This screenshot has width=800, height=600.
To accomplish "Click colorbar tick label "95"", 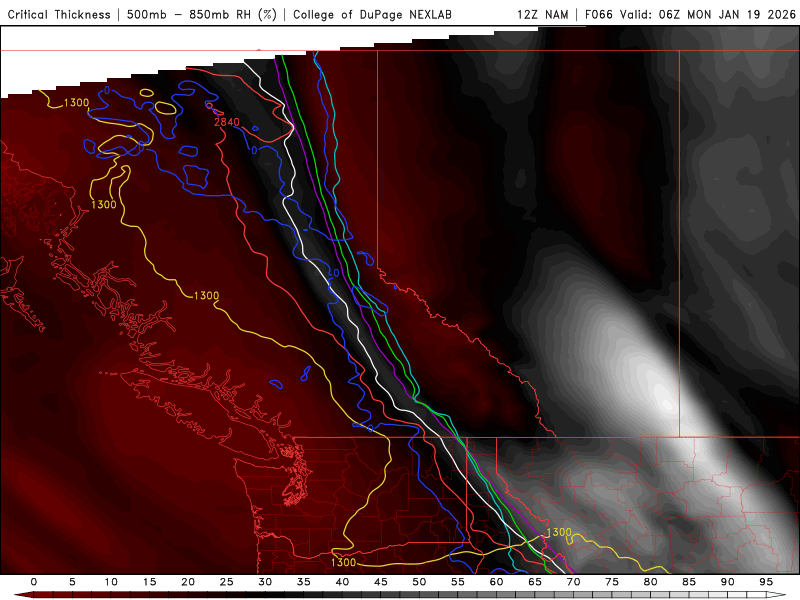I will [766, 582].
